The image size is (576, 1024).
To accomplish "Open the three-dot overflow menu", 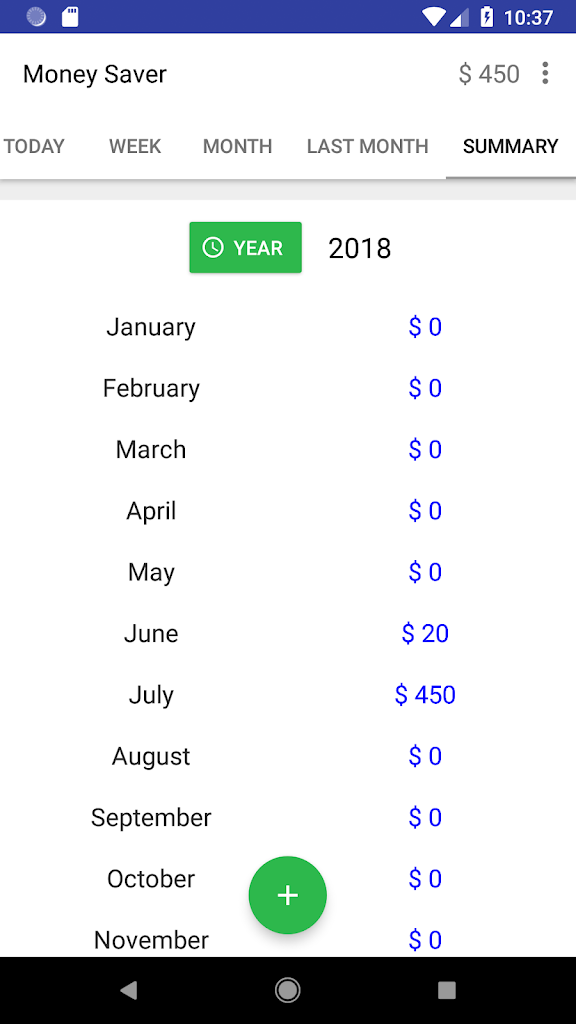I will [545, 73].
